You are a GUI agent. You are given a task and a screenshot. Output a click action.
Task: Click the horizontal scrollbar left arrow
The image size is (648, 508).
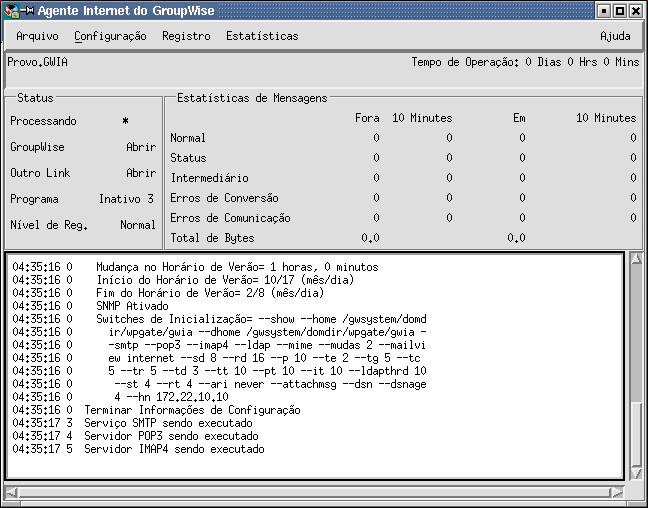click(x=12, y=491)
